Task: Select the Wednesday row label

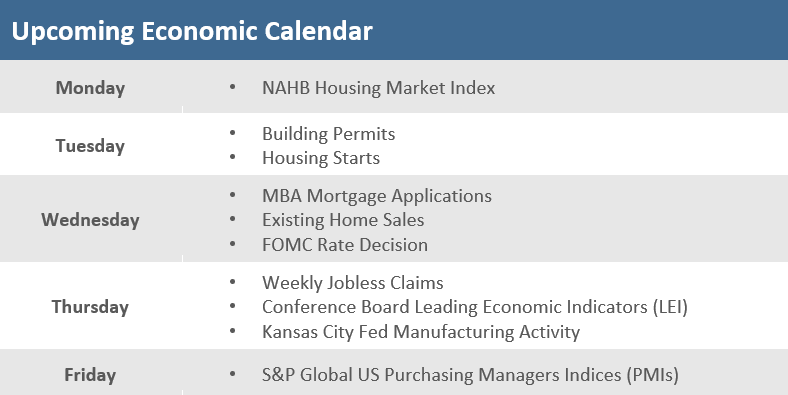Action: click(90, 220)
